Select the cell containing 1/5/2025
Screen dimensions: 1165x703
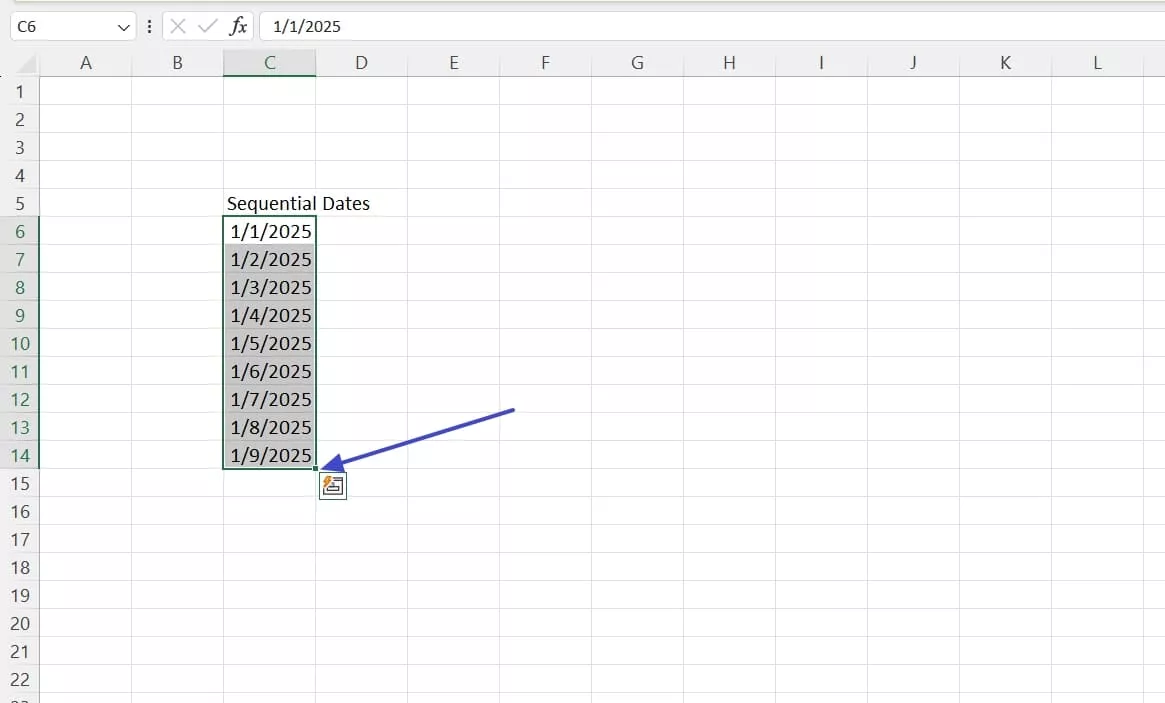pos(269,343)
